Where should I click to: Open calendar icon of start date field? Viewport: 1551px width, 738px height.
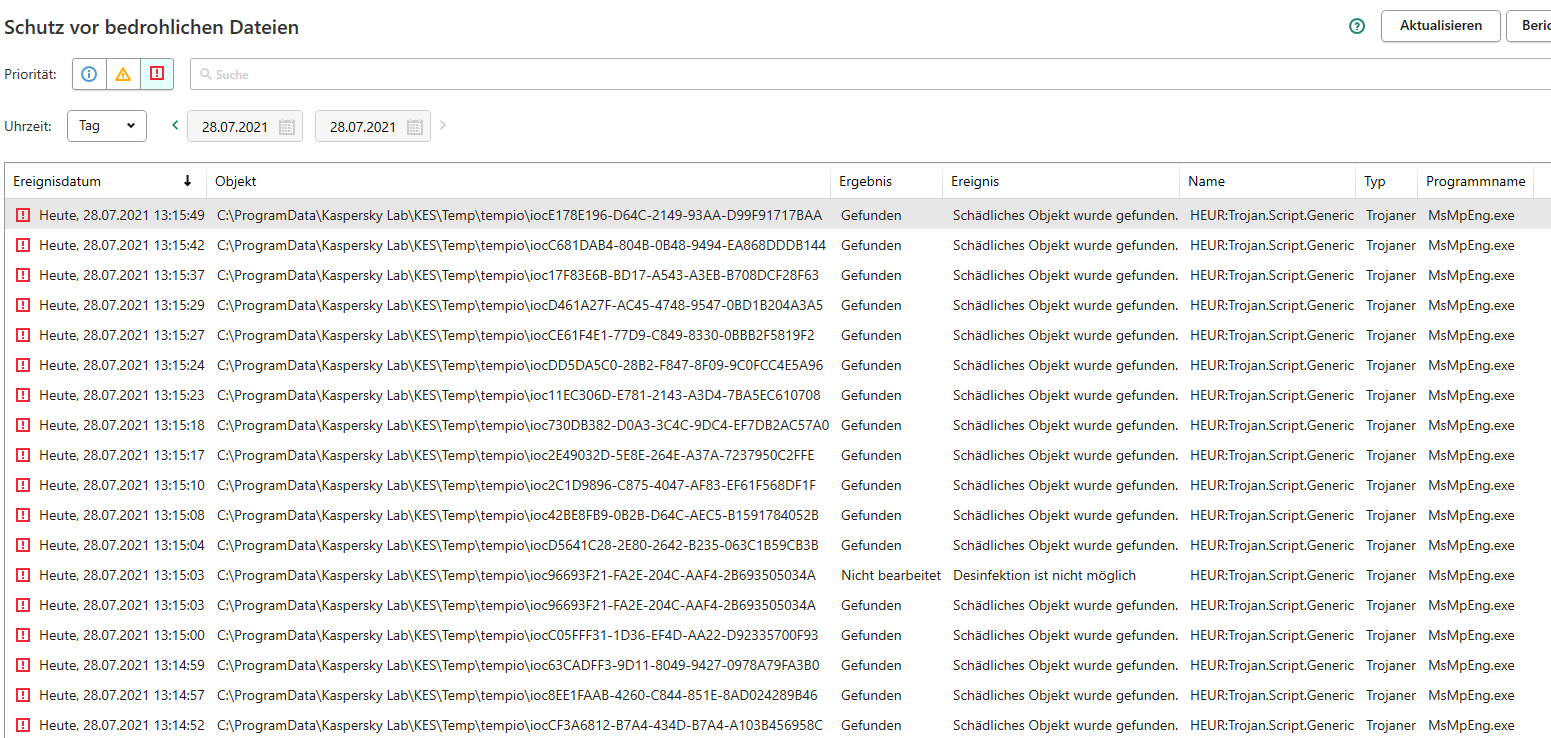287,127
